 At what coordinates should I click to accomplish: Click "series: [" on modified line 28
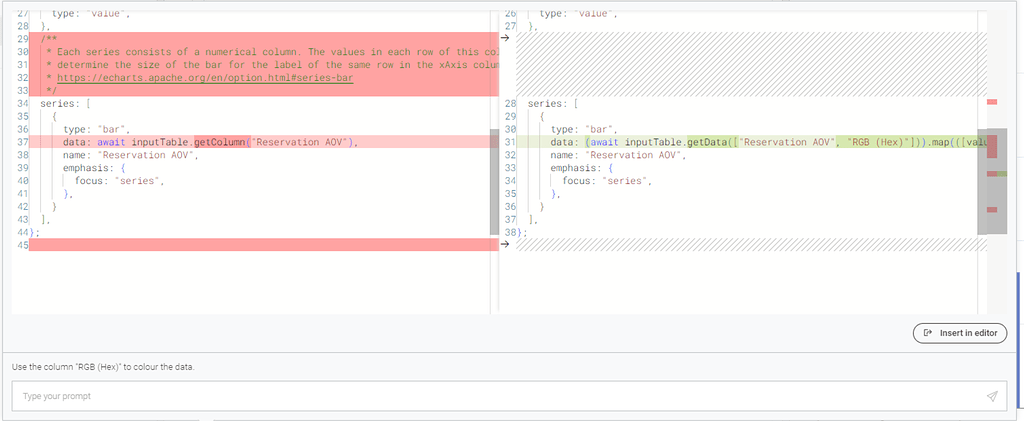553,104
